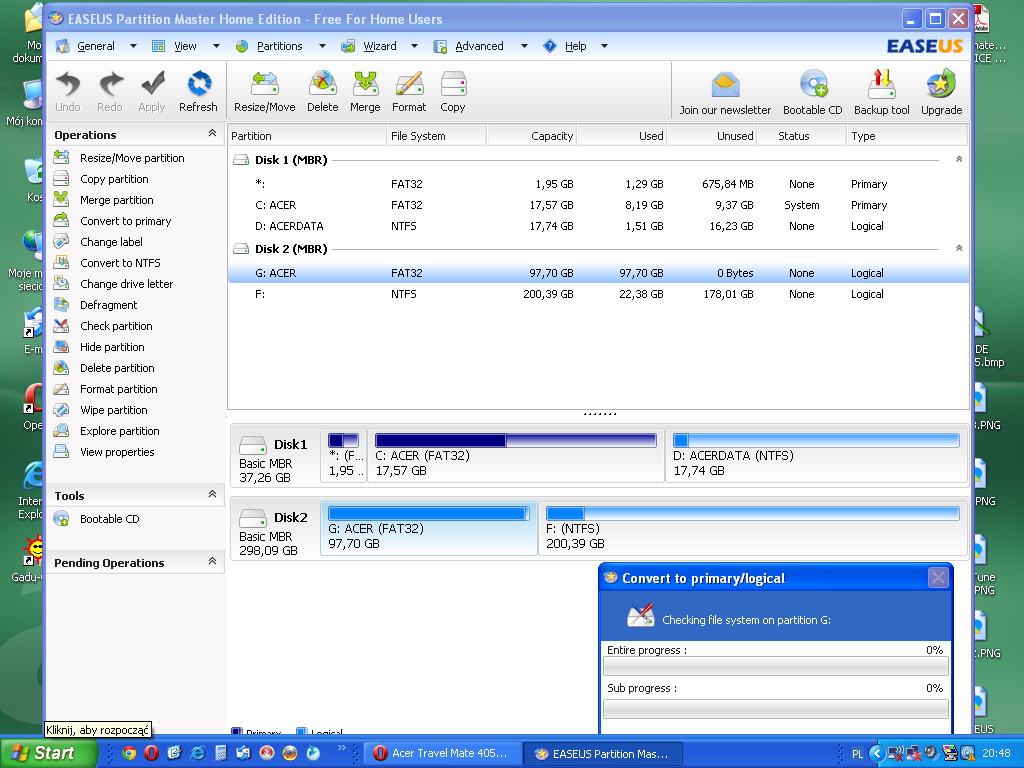
Task: Open the Partitions menu
Action: 280,46
